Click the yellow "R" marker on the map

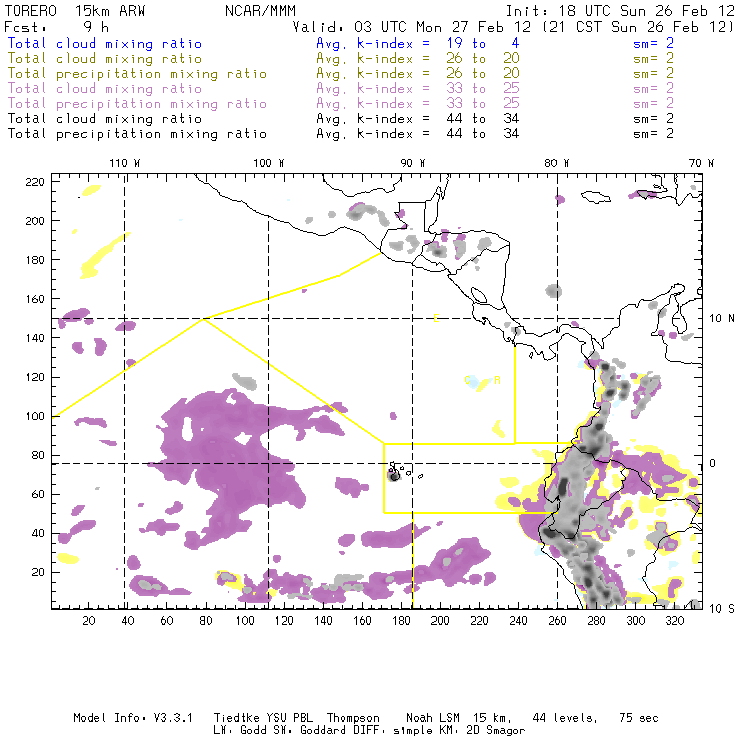(497, 380)
